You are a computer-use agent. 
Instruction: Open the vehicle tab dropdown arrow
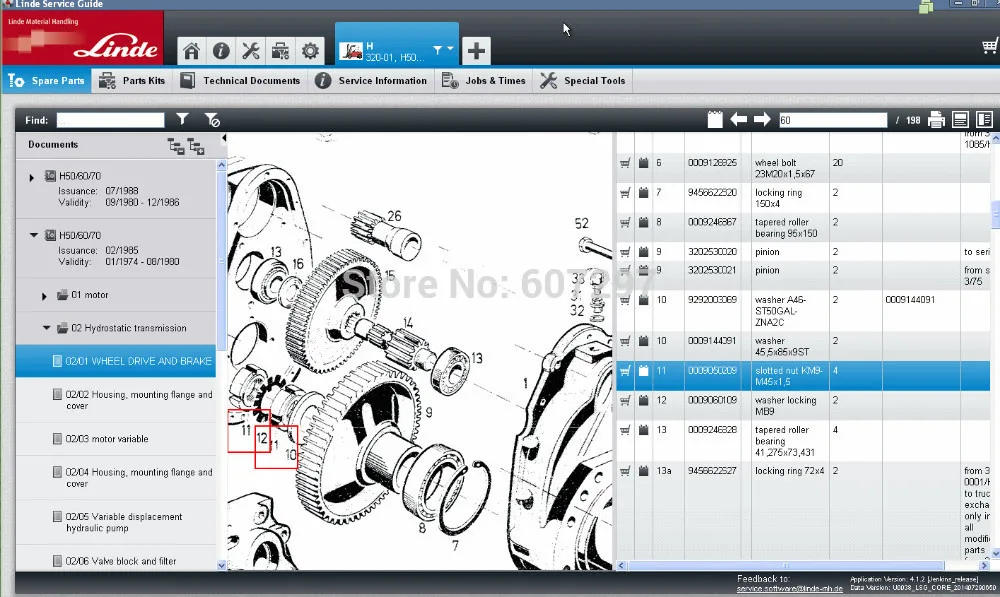[450, 48]
